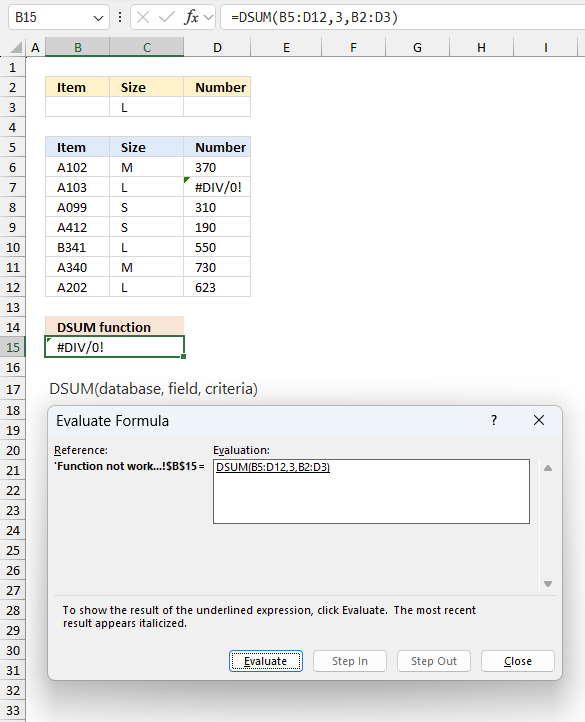Click the evaluation scroll up arrow

(548, 468)
